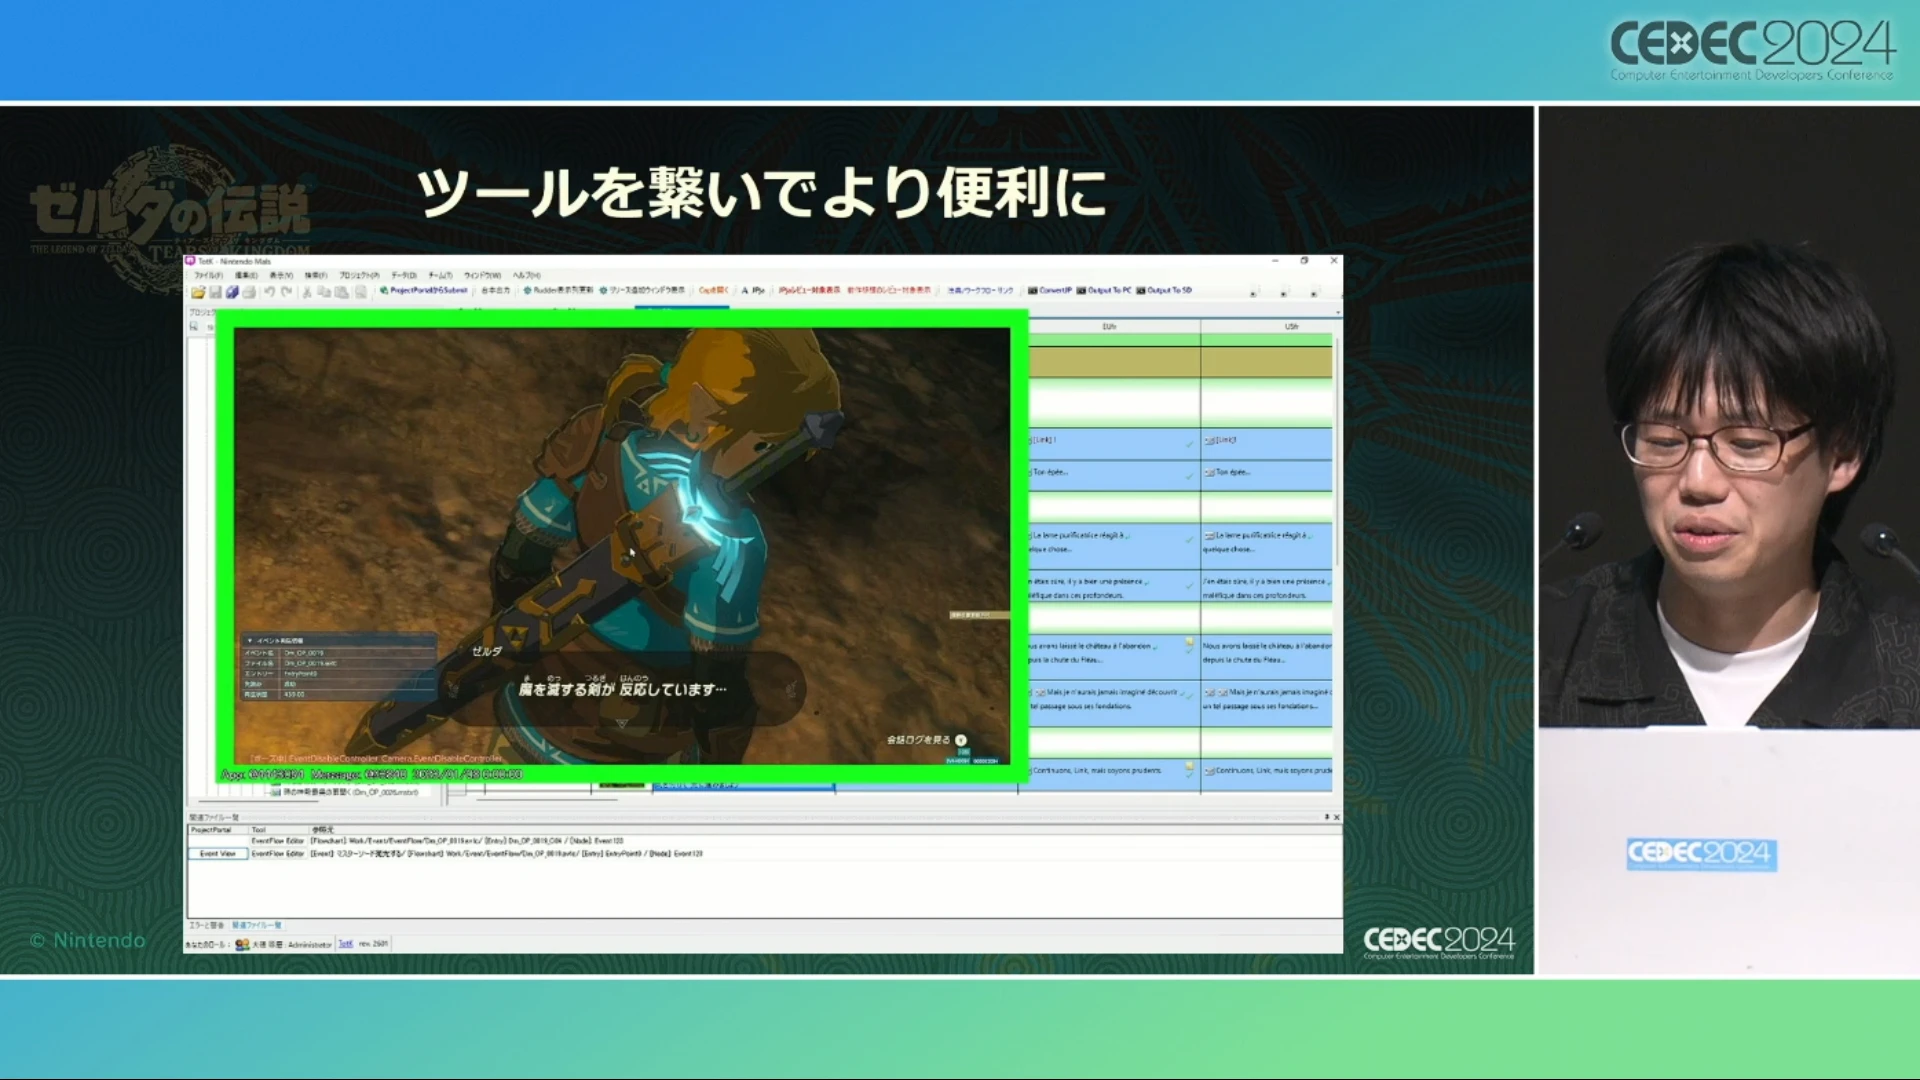Screen dimensions: 1920x1080
Task: Click the Save floppy disk icon
Action: point(215,292)
